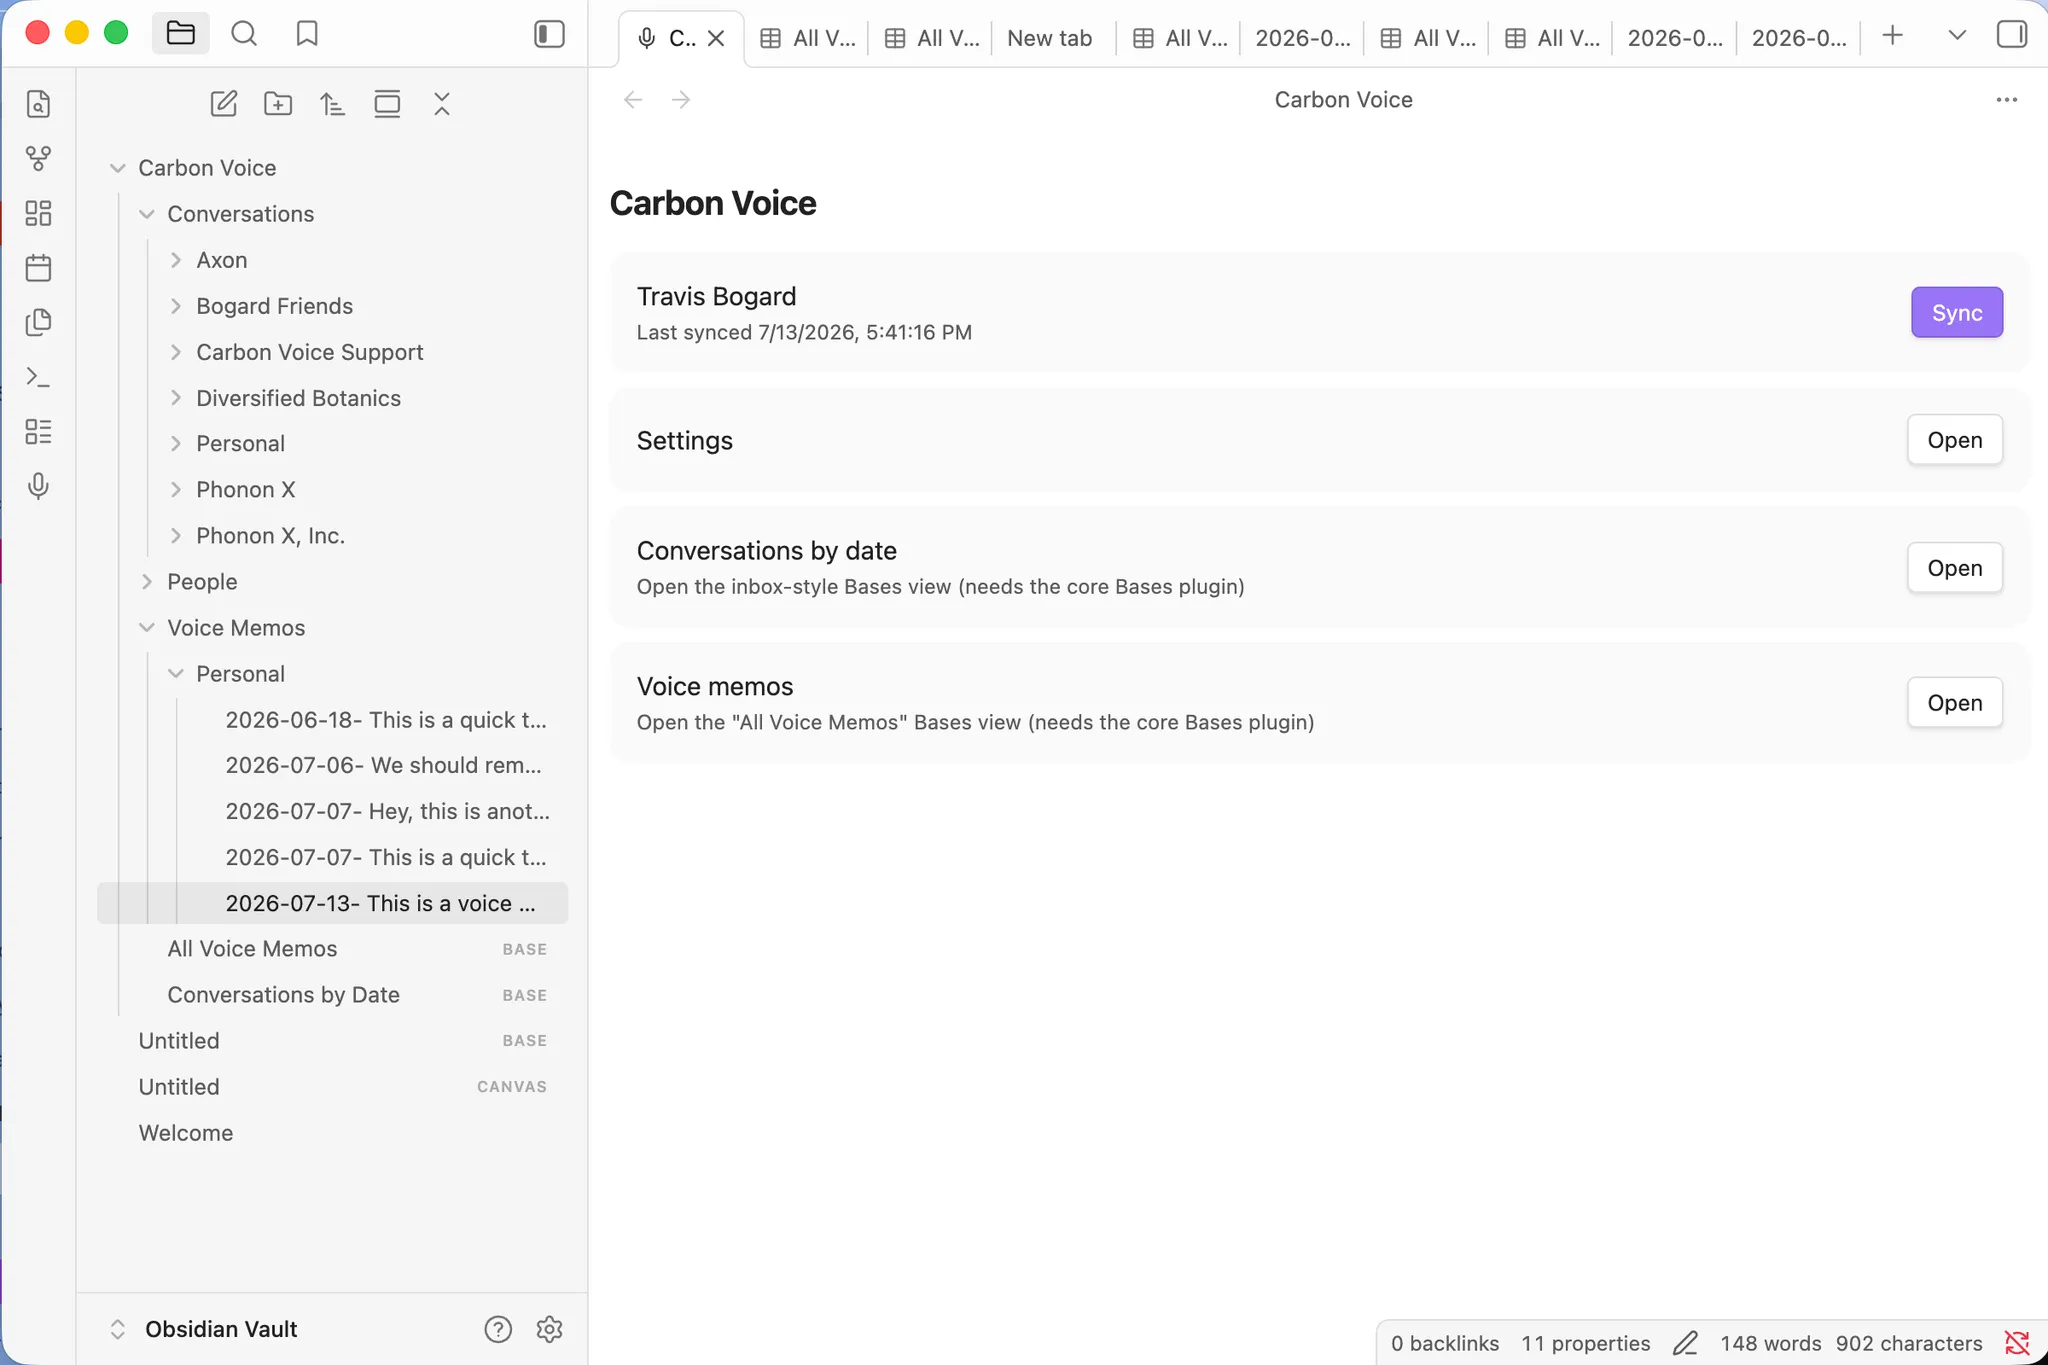
Task: Create new canvas ribbon icon
Action: (x=38, y=213)
